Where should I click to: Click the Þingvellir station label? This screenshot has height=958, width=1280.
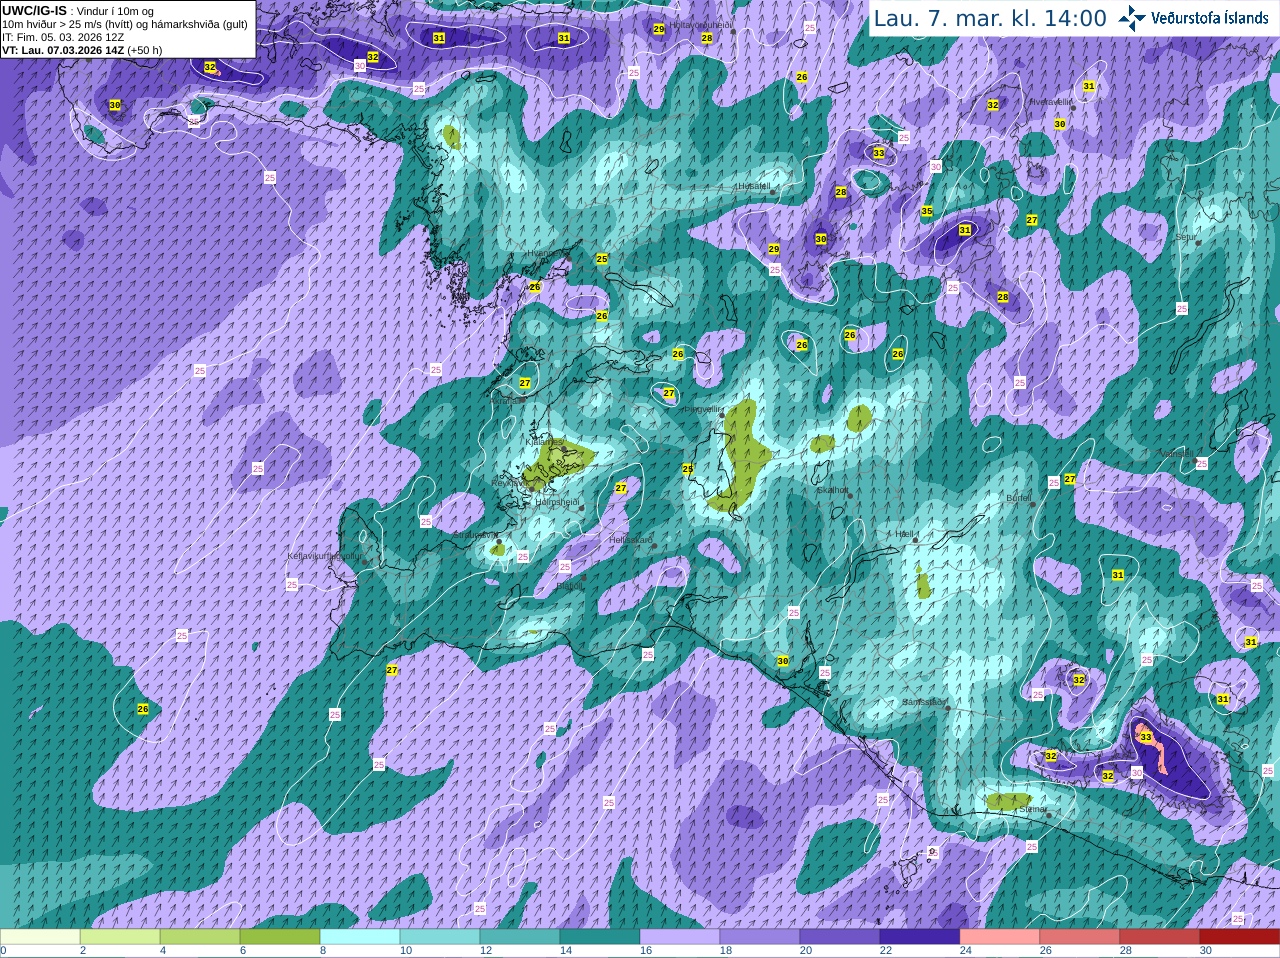click(703, 409)
